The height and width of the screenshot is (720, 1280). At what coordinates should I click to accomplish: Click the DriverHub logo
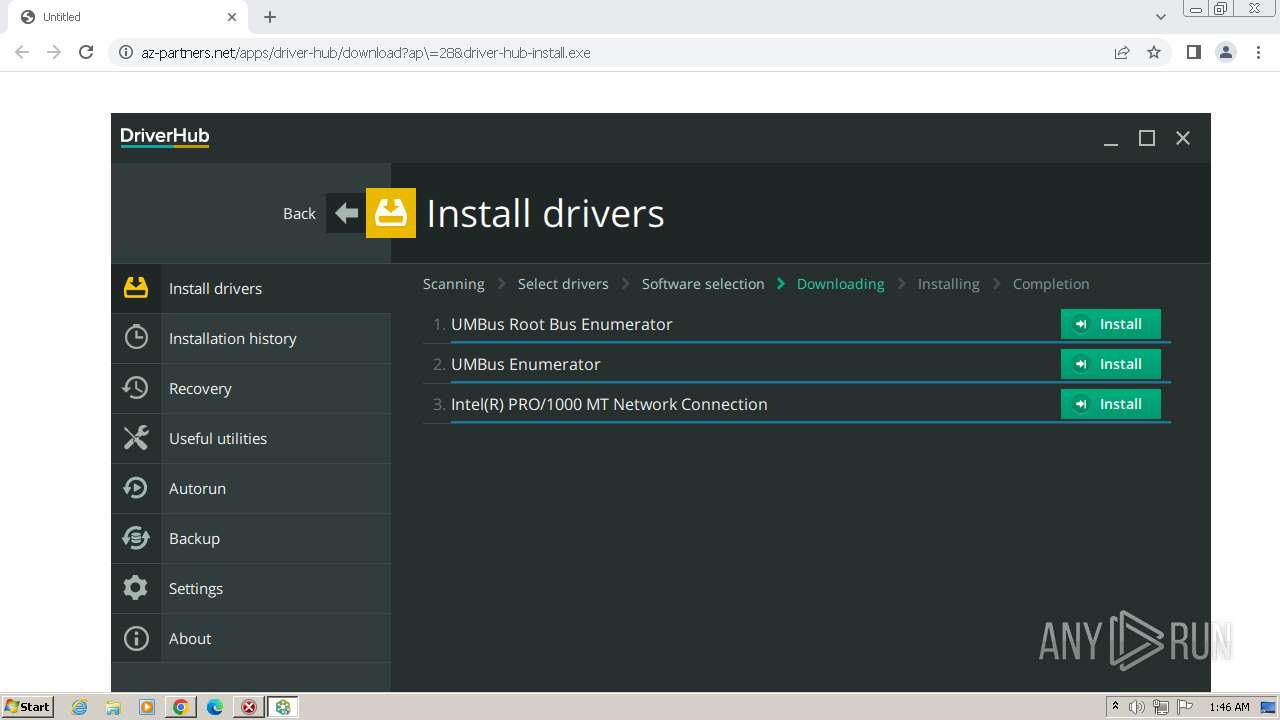[x=165, y=137]
